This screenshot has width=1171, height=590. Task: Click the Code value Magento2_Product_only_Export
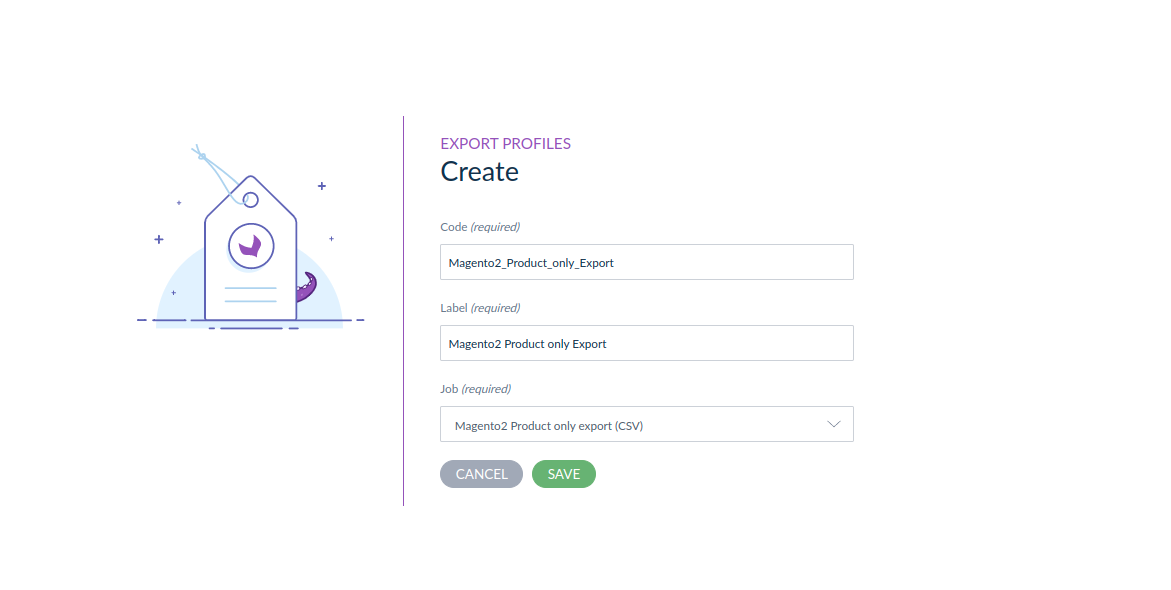pyautogui.click(x=530, y=261)
